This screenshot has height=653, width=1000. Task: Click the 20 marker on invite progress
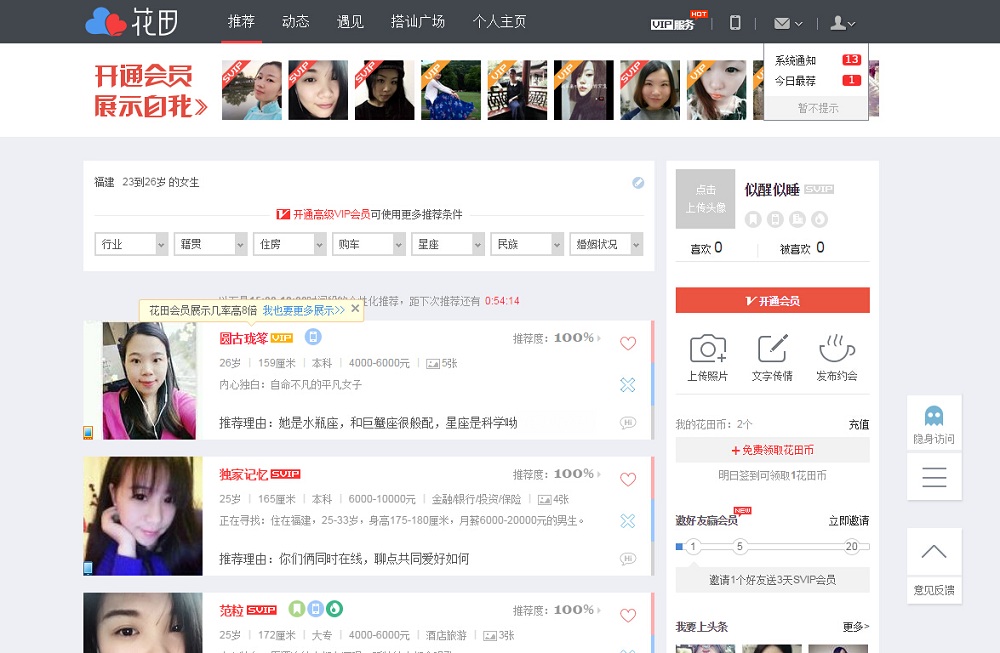point(851,546)
